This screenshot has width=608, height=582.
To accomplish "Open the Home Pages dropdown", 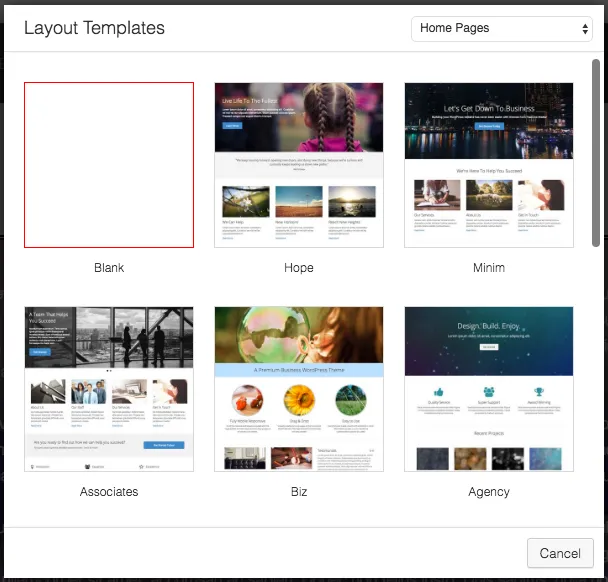I will tap(502, 28).
